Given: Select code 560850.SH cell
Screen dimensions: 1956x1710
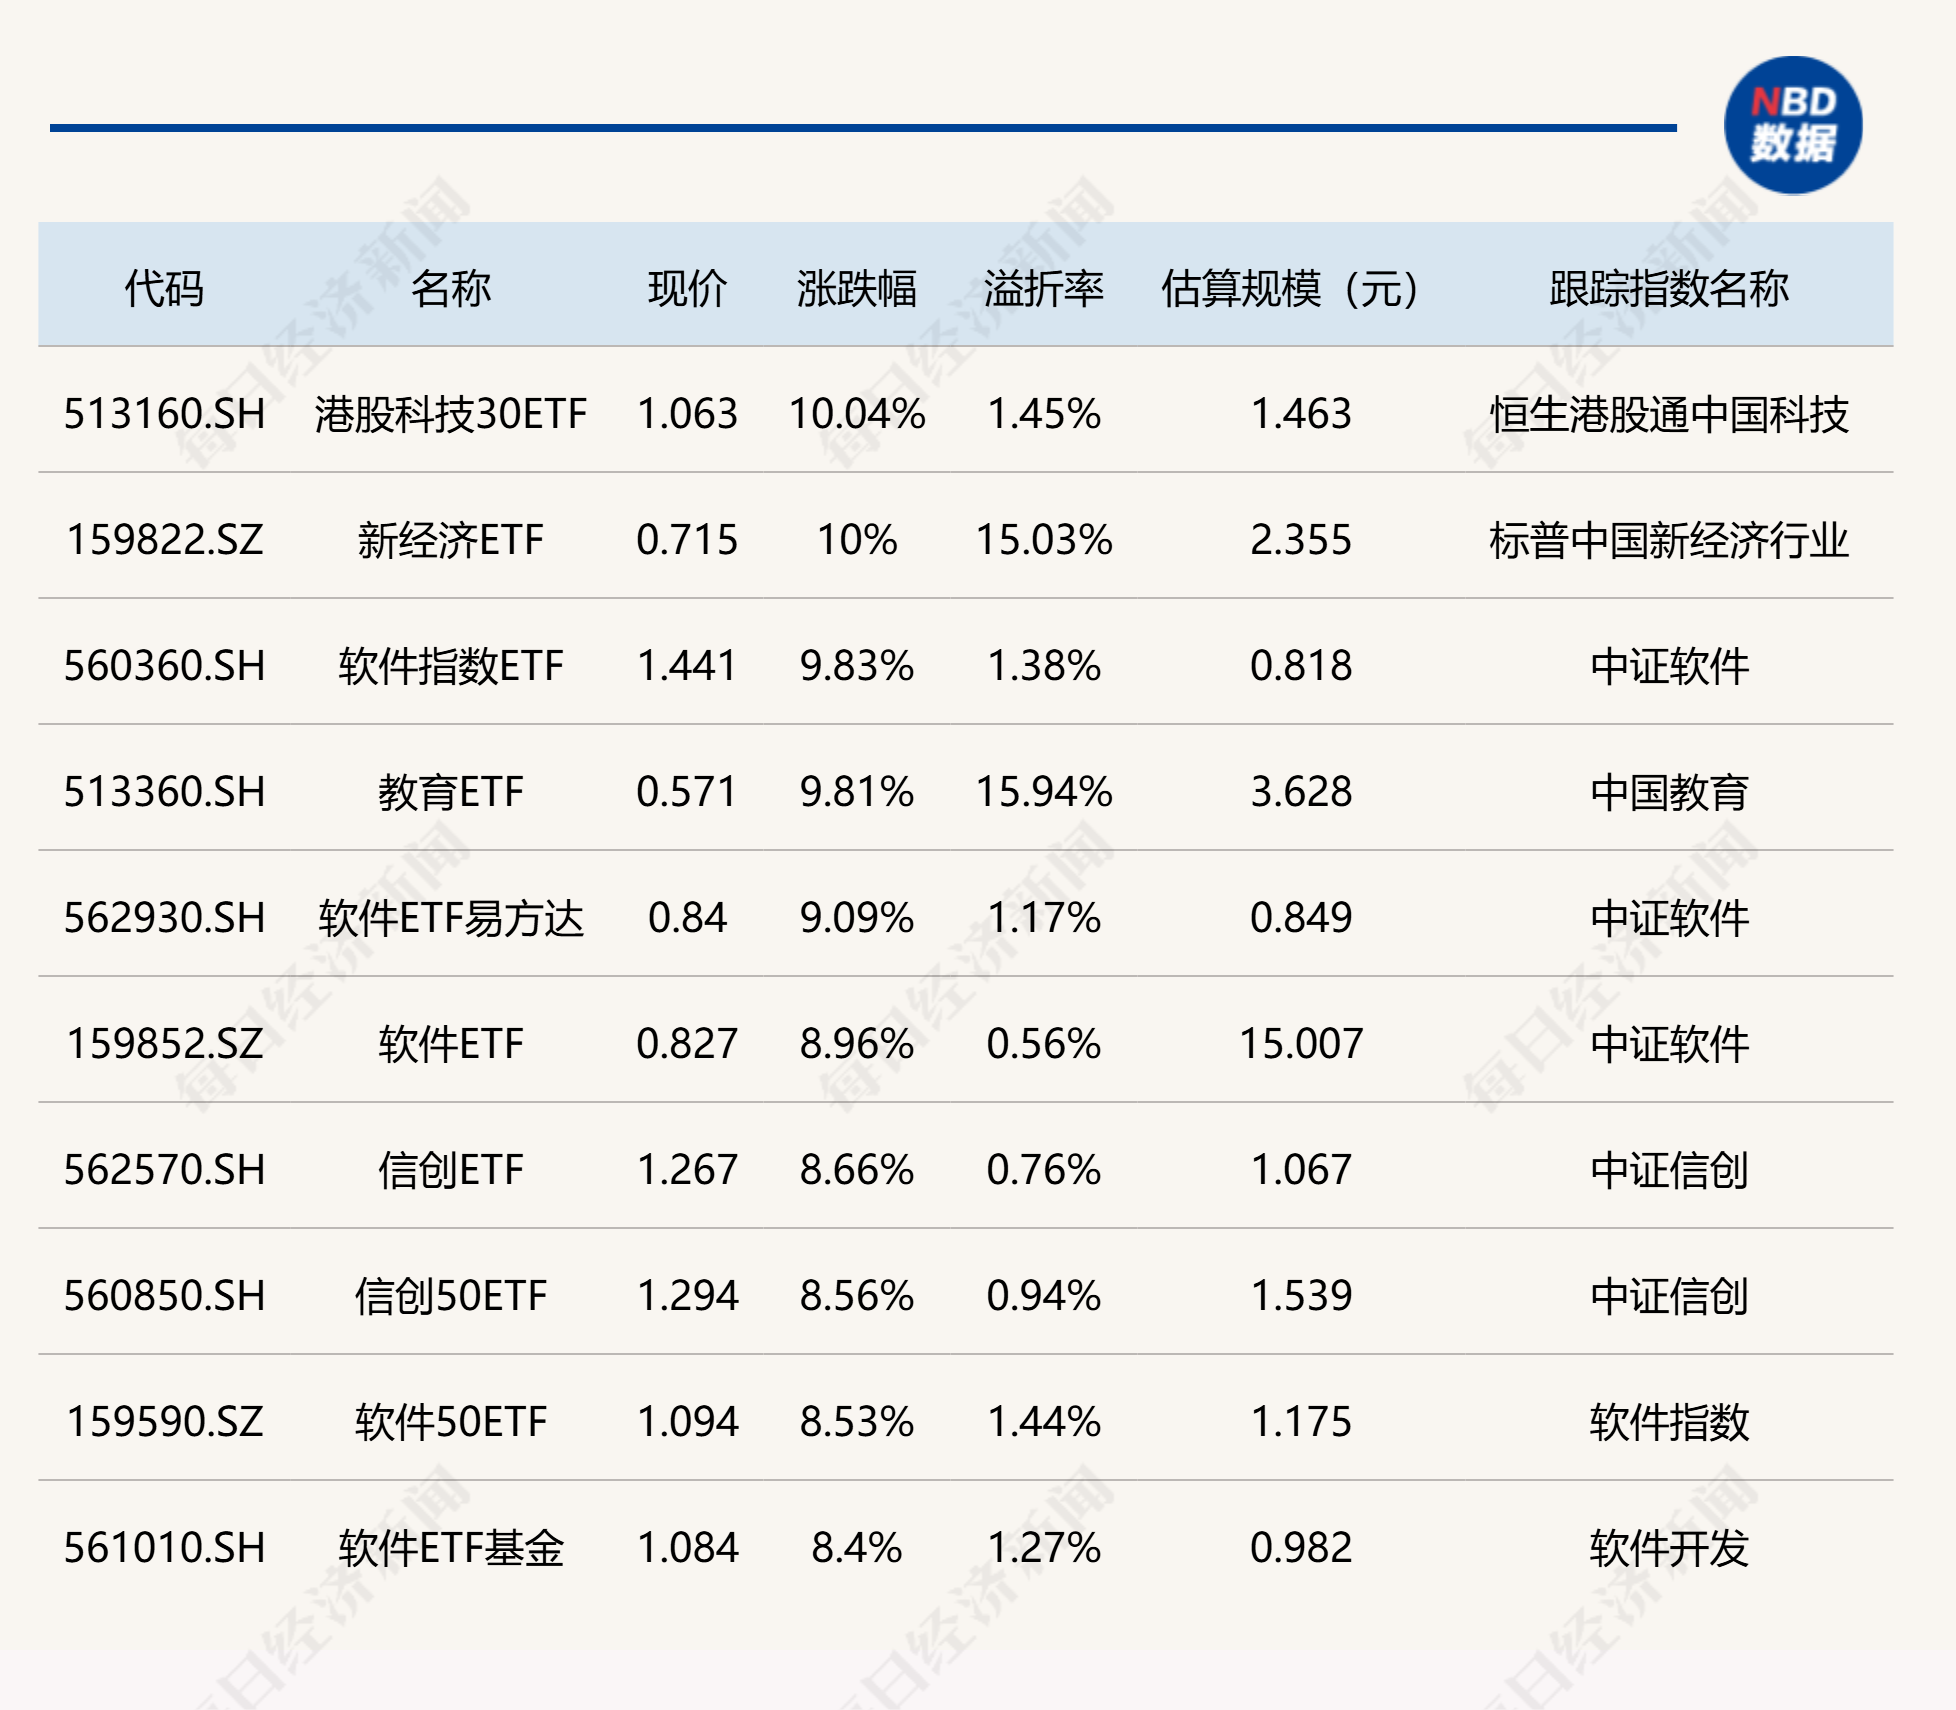Looking at the screenshot, I should (x=164, y=1296).
